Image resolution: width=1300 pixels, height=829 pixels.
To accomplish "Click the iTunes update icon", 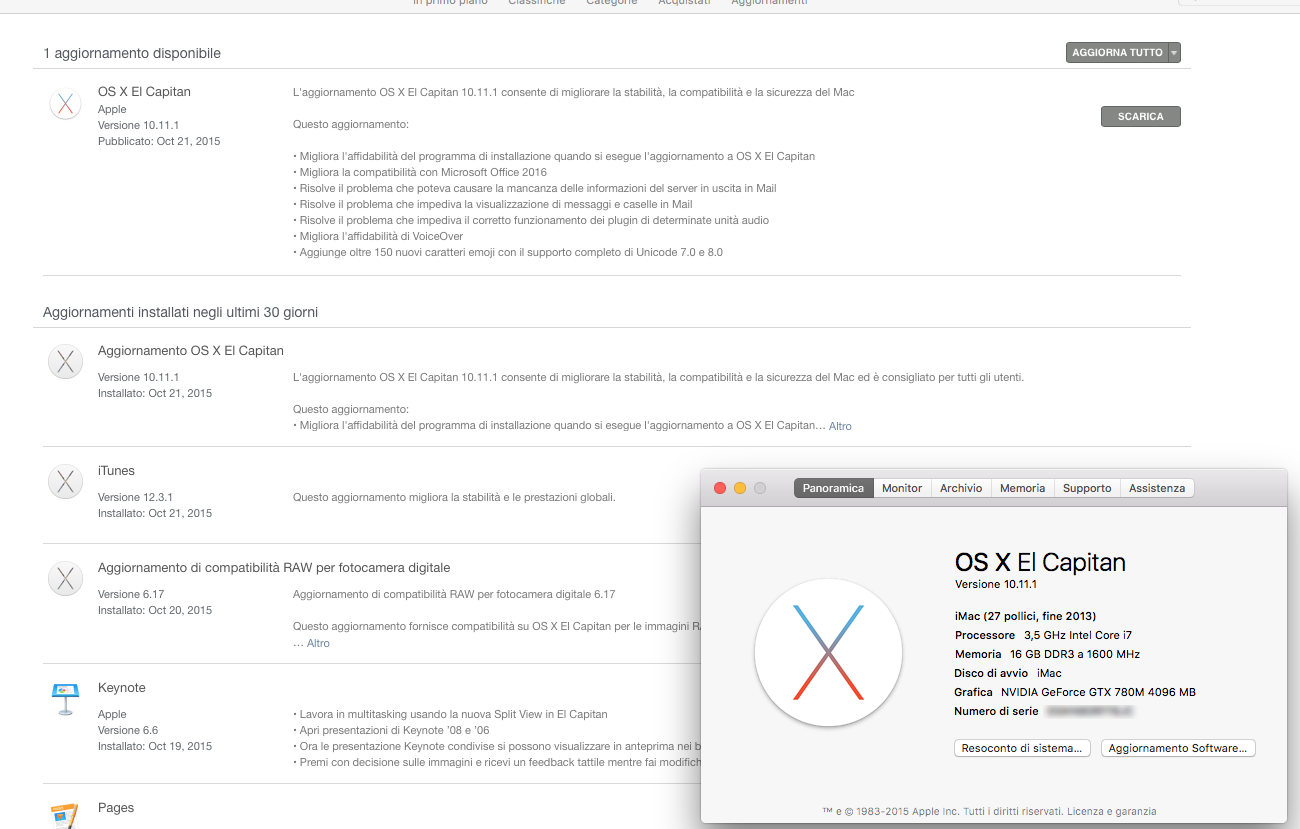I will click(x=65, y=482).
